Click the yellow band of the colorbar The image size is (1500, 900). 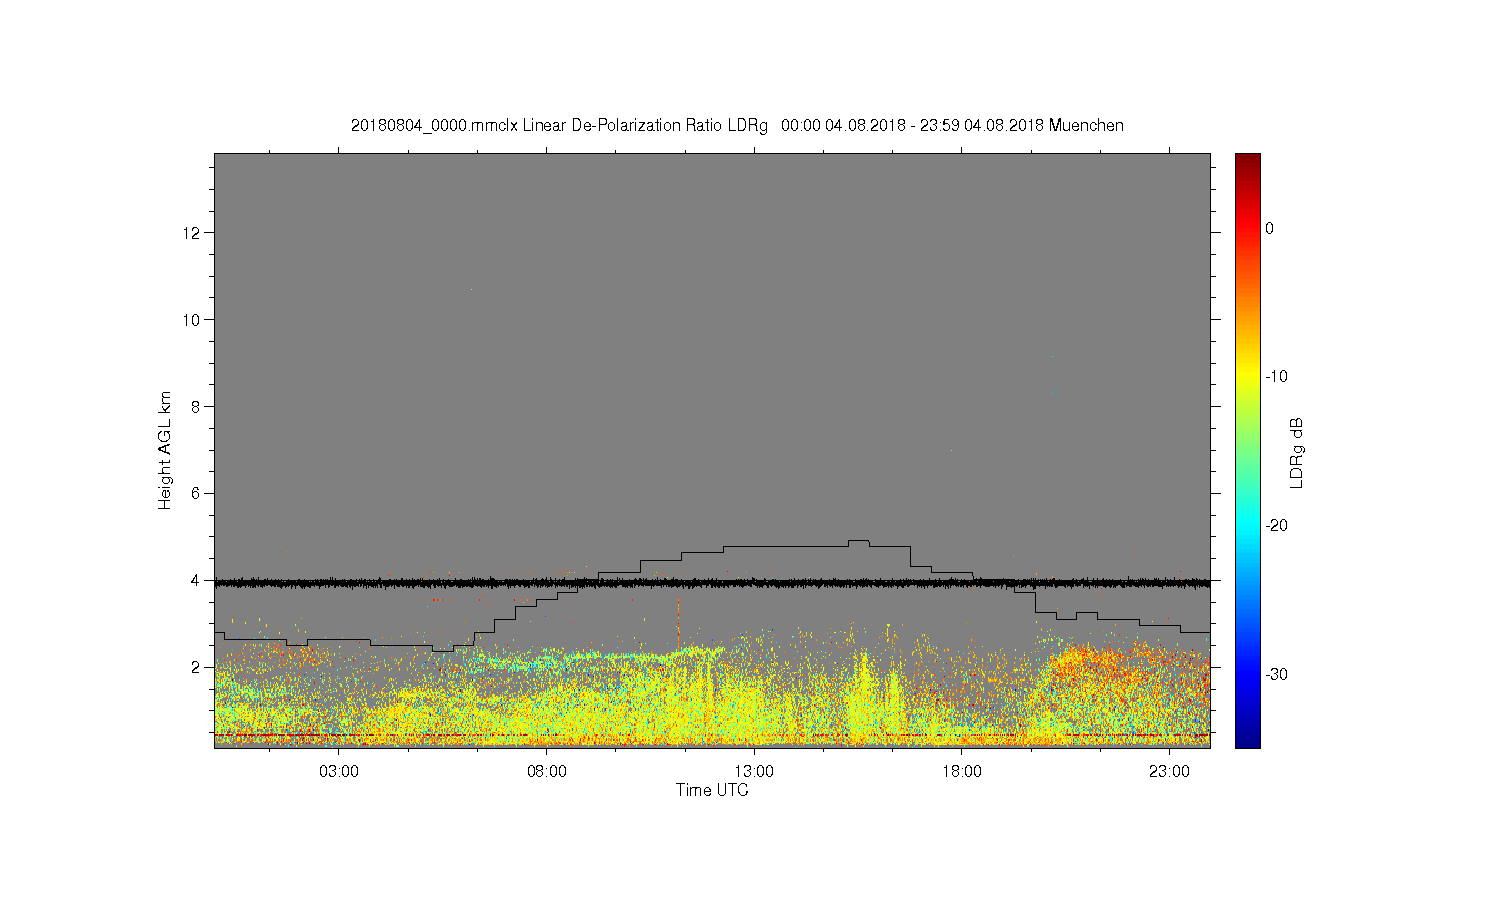[1248, 377]
